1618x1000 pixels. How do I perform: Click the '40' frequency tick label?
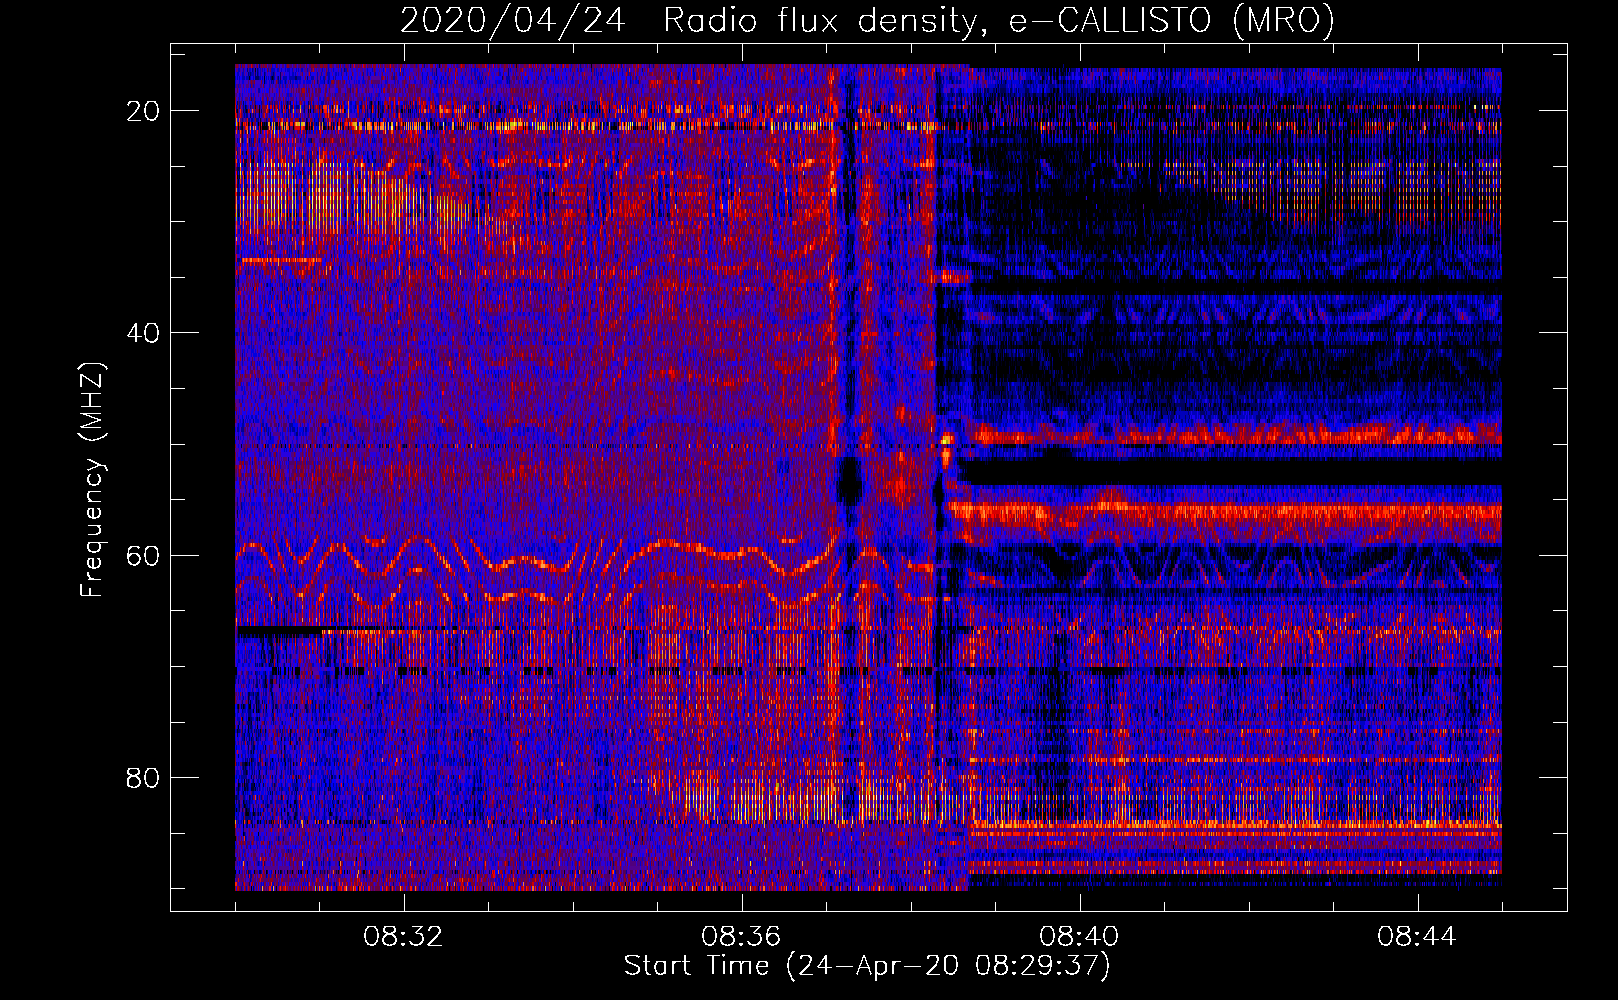pos(144,333)
